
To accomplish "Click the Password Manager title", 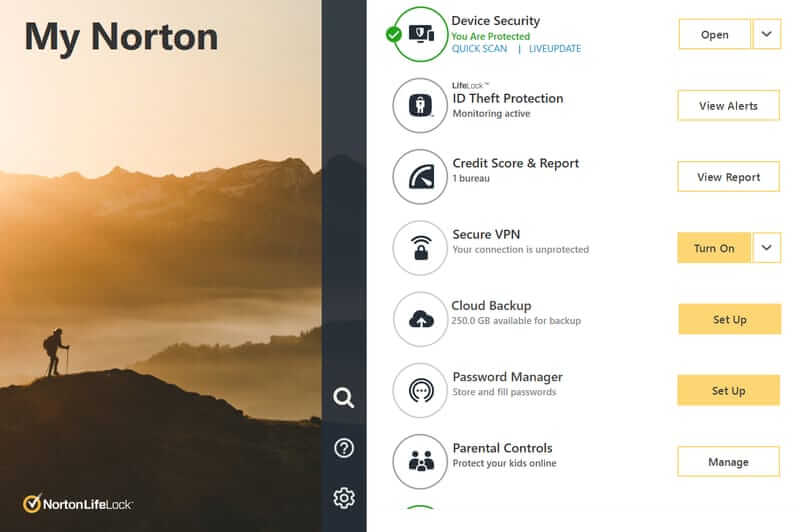I will click(508, 377).
